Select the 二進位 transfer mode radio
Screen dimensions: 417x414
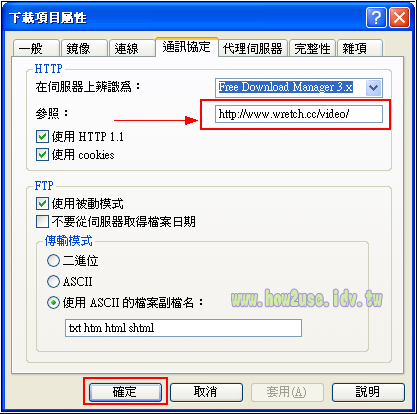(x=53, y=261)
